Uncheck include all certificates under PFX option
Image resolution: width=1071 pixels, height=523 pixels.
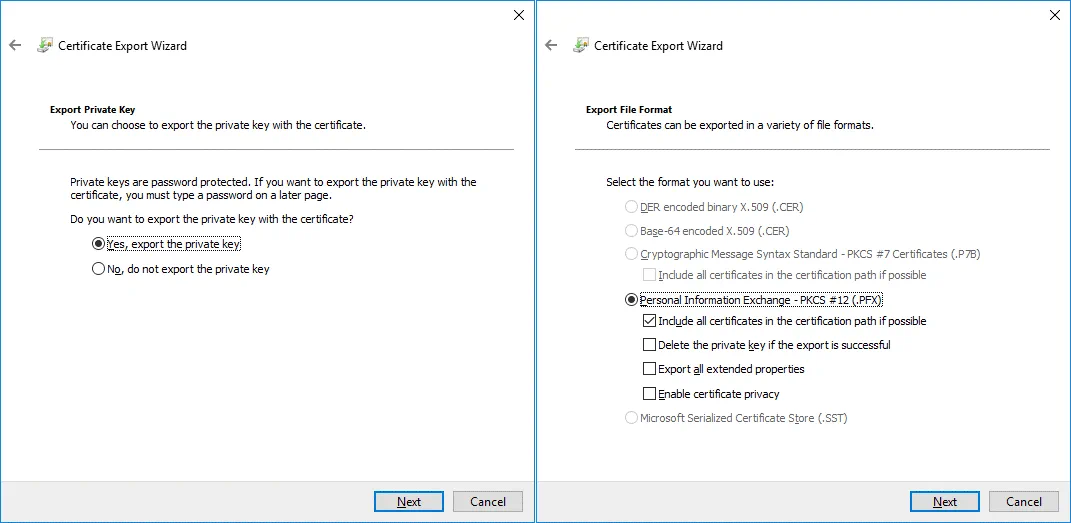click(x=650, y=321)
